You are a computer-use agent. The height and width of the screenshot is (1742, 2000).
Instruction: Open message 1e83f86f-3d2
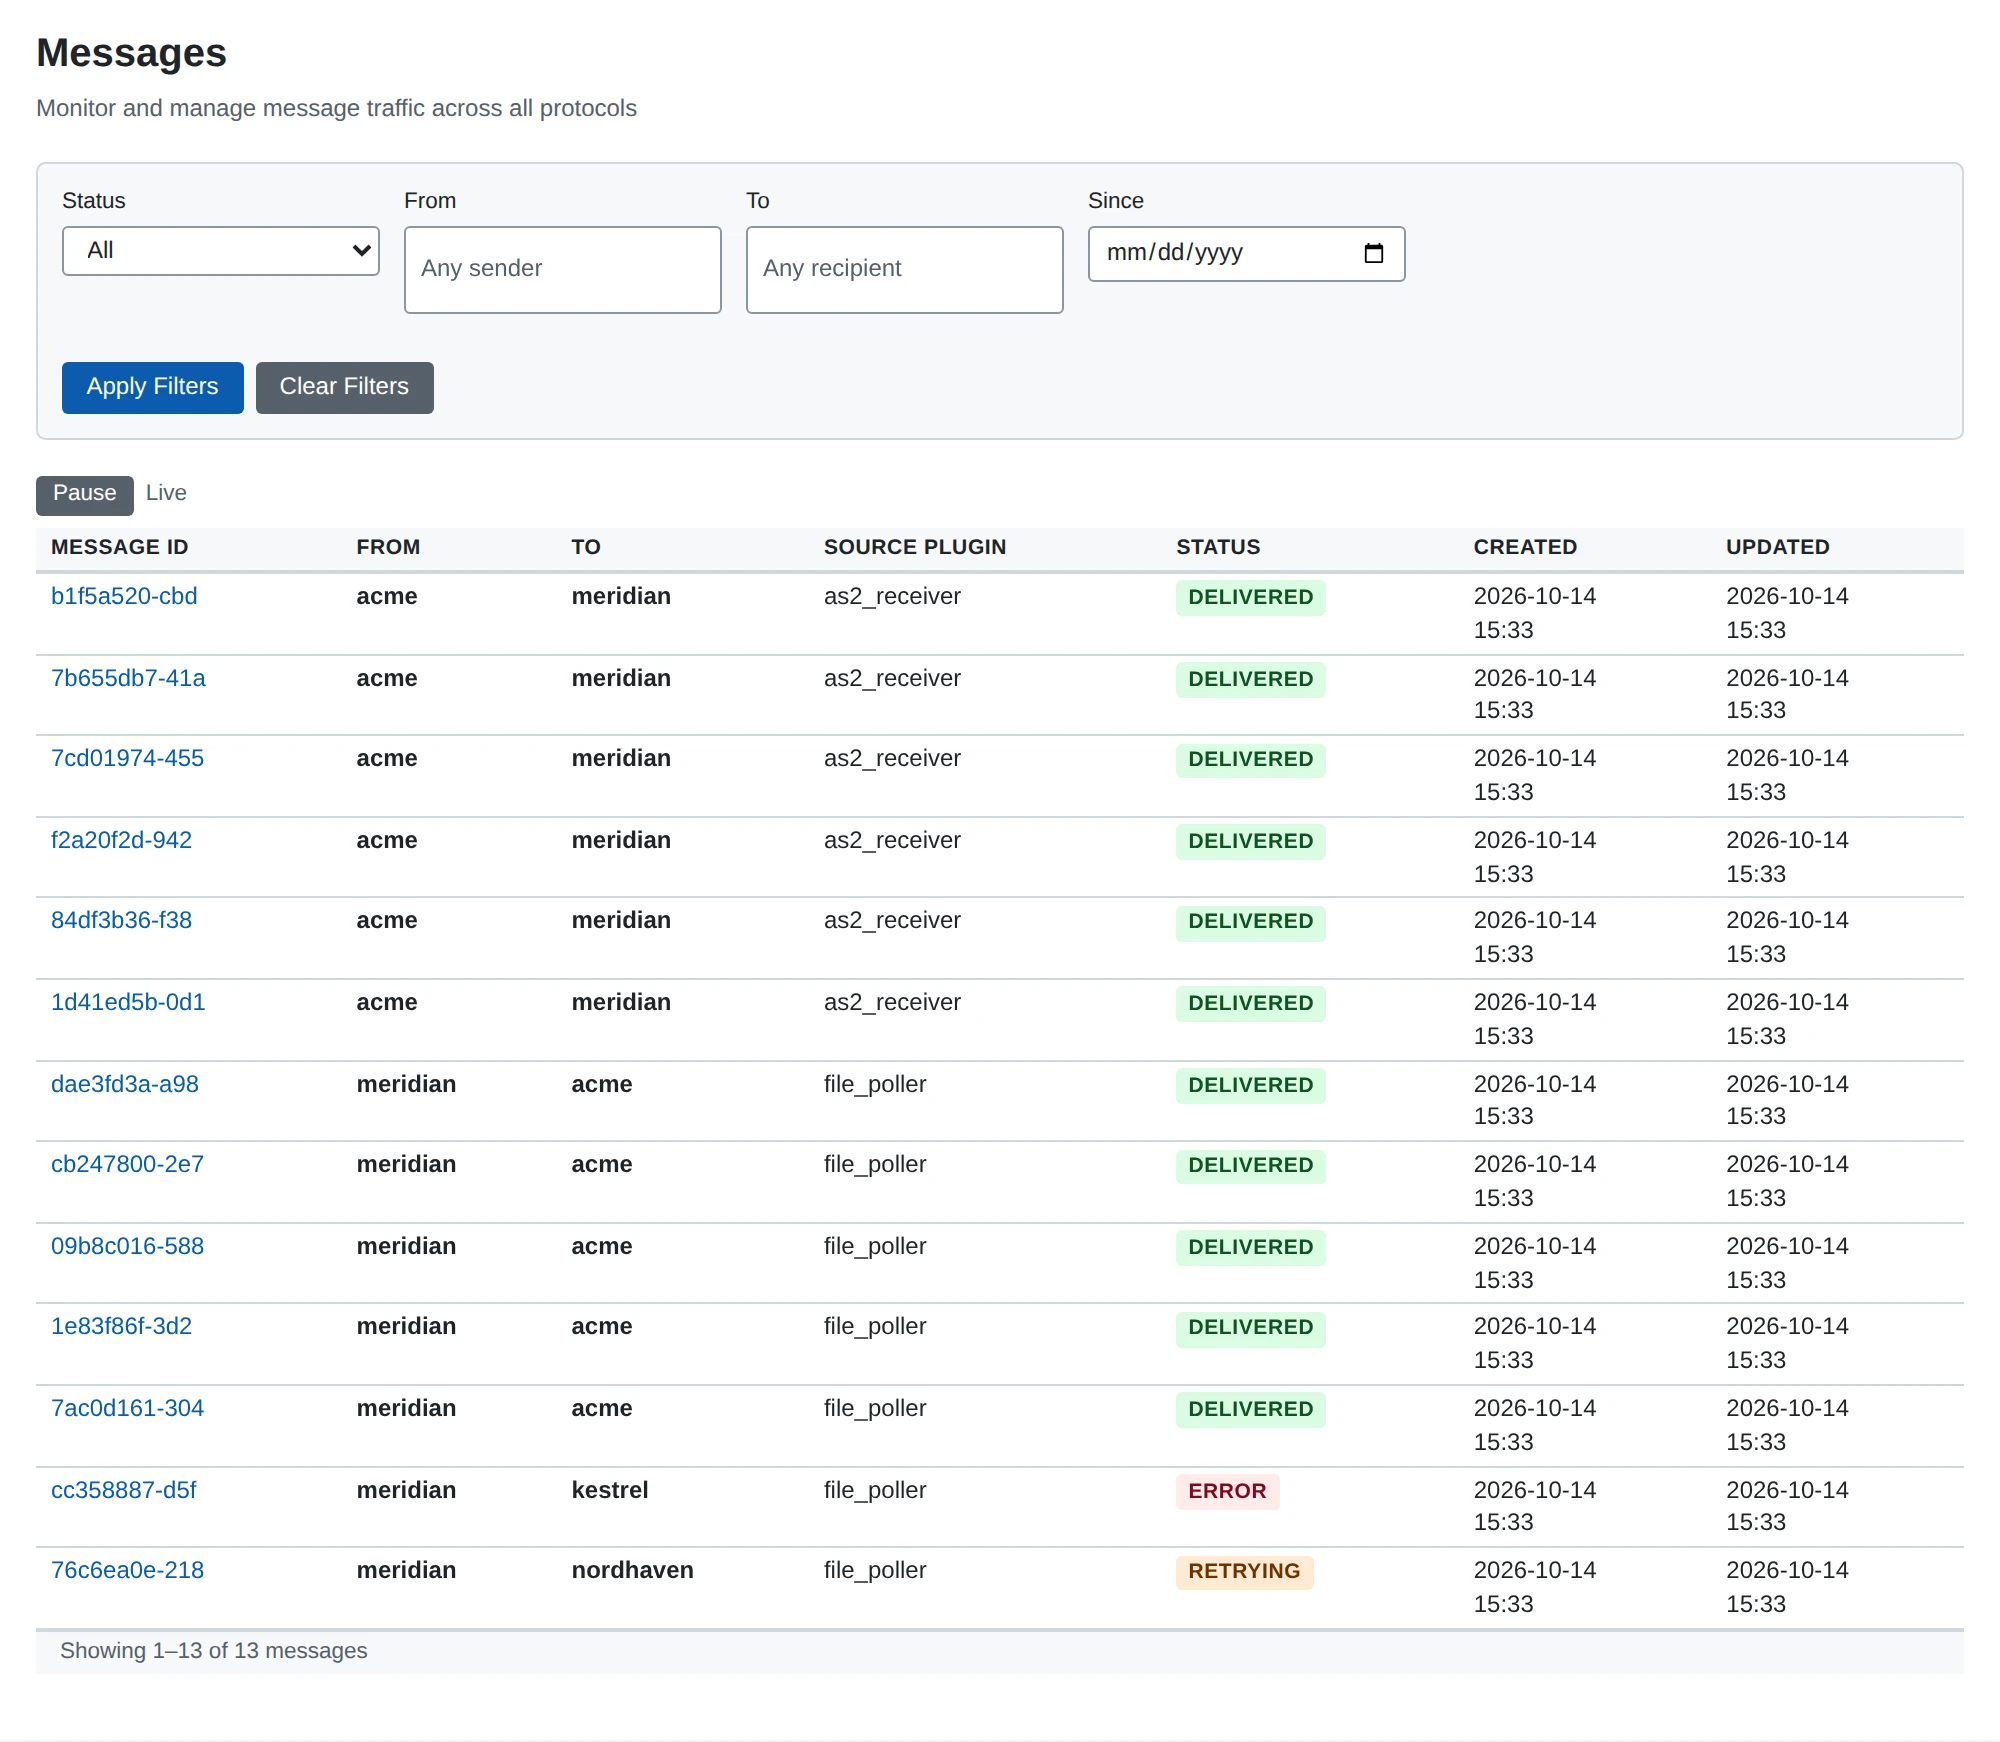pyautogui.click(x=121, y=1326)
